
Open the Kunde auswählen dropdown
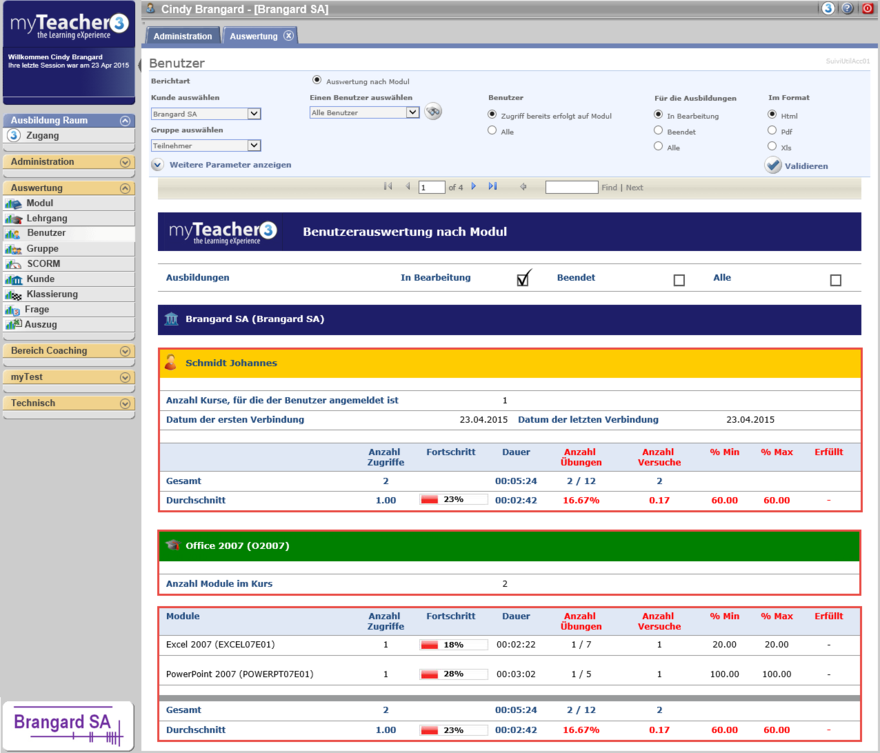tap(254, 114)
